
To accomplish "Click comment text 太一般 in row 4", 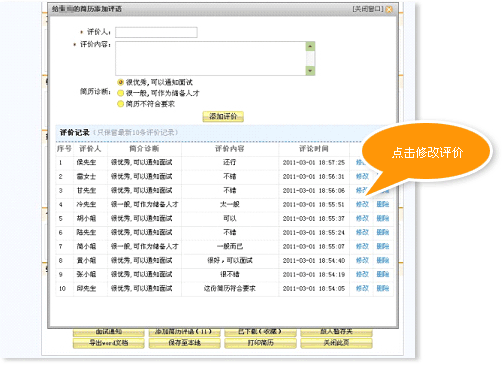I will [x=230, y=204].
